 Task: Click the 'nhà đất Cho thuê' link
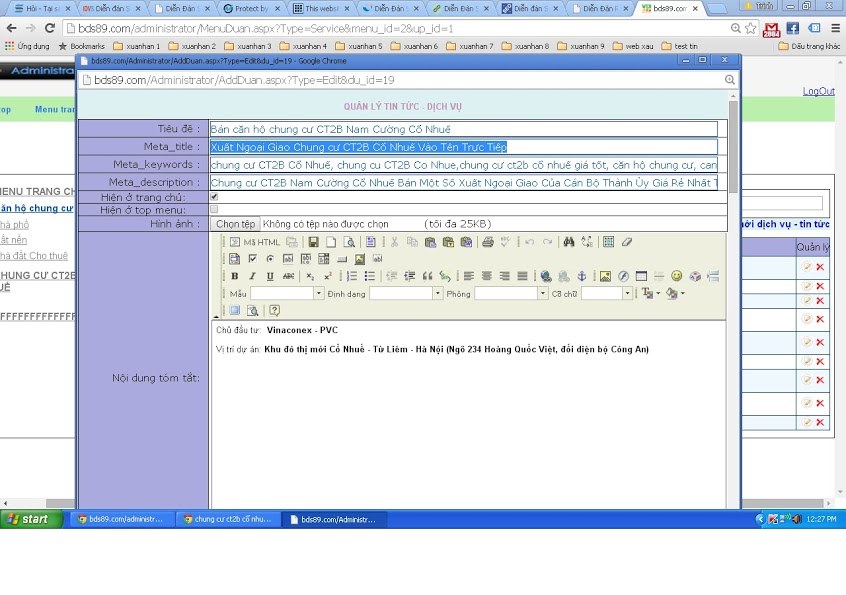tap(34, 256)
